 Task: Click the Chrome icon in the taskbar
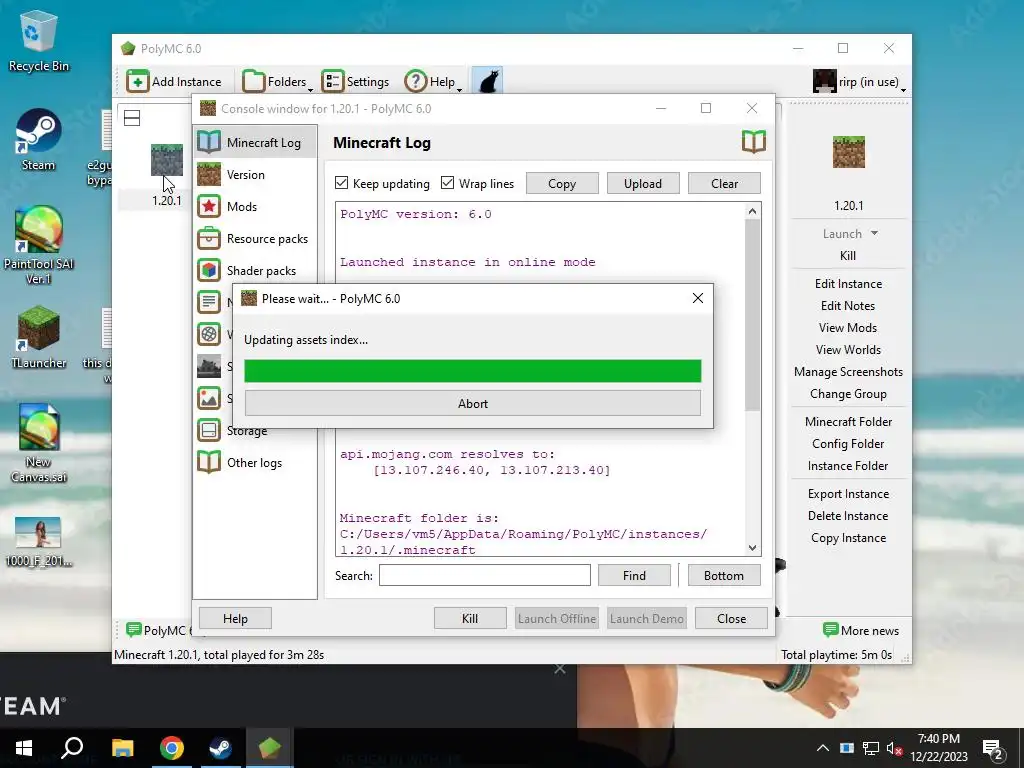point(172,748)
